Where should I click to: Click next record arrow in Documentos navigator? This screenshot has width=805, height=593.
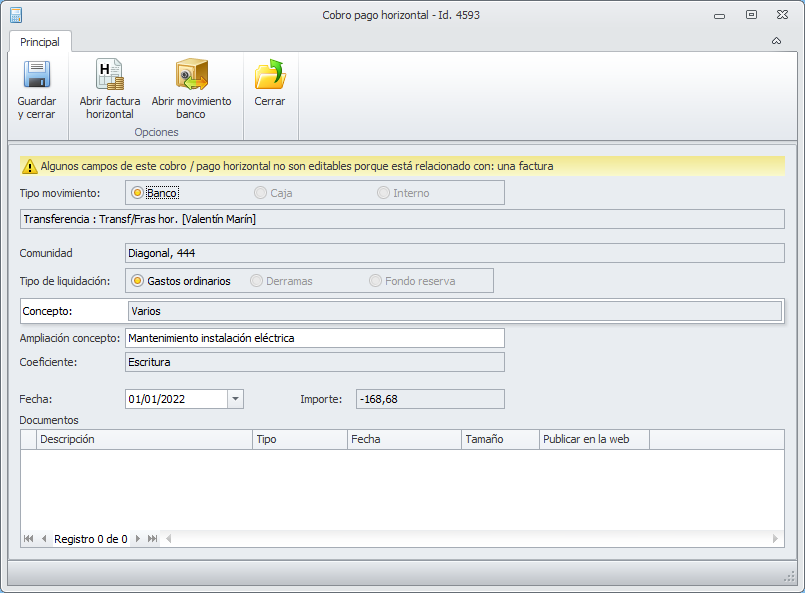pyautogui.click(x=138, y=539)
